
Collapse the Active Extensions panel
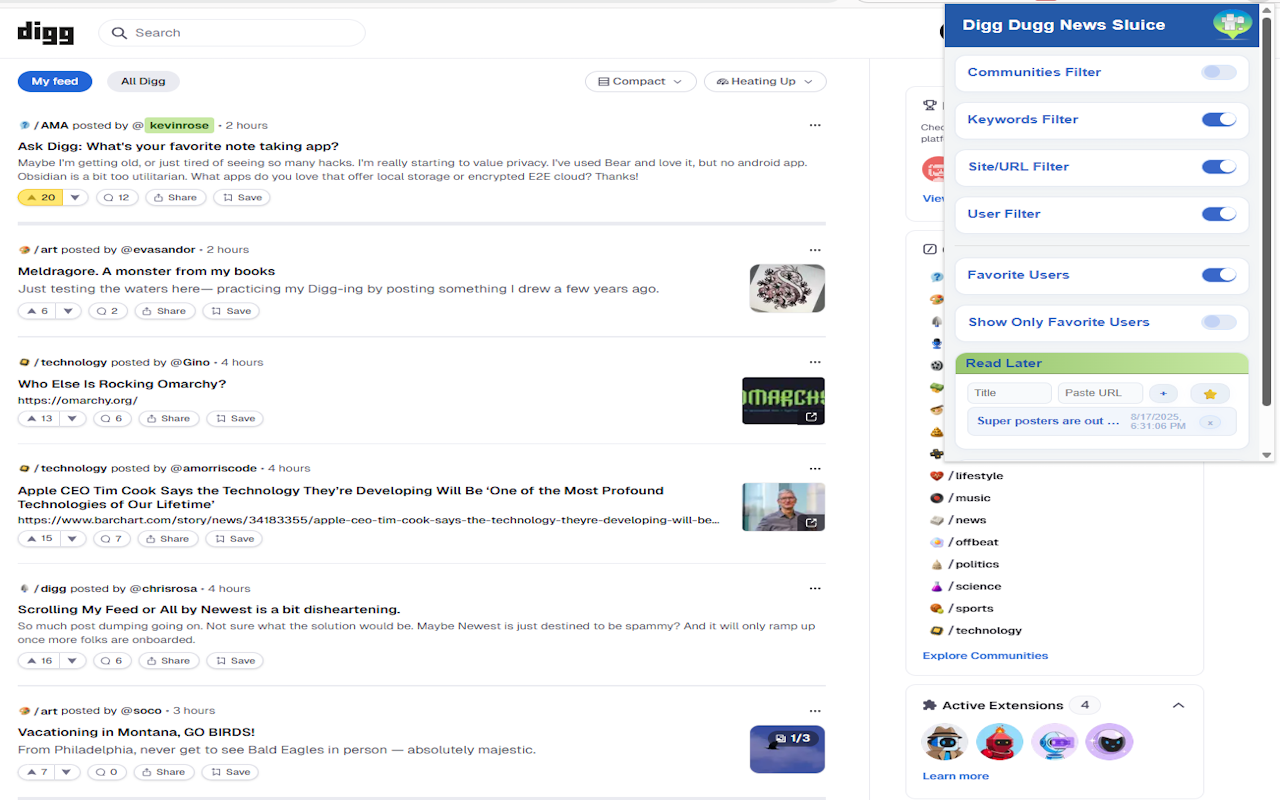1178,705
